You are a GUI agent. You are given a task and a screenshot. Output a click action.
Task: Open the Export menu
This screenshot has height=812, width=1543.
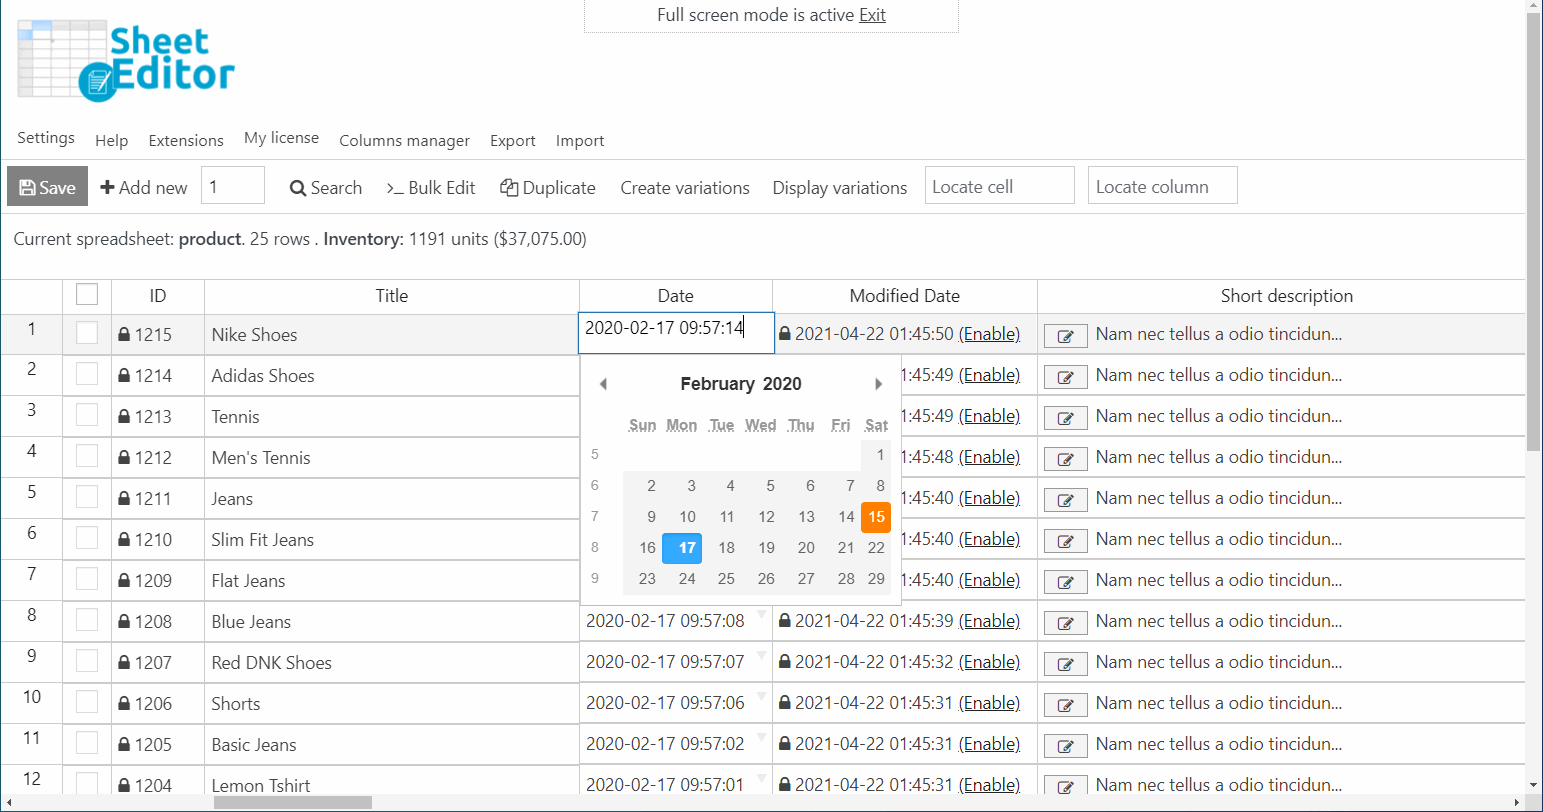[513, 141]
